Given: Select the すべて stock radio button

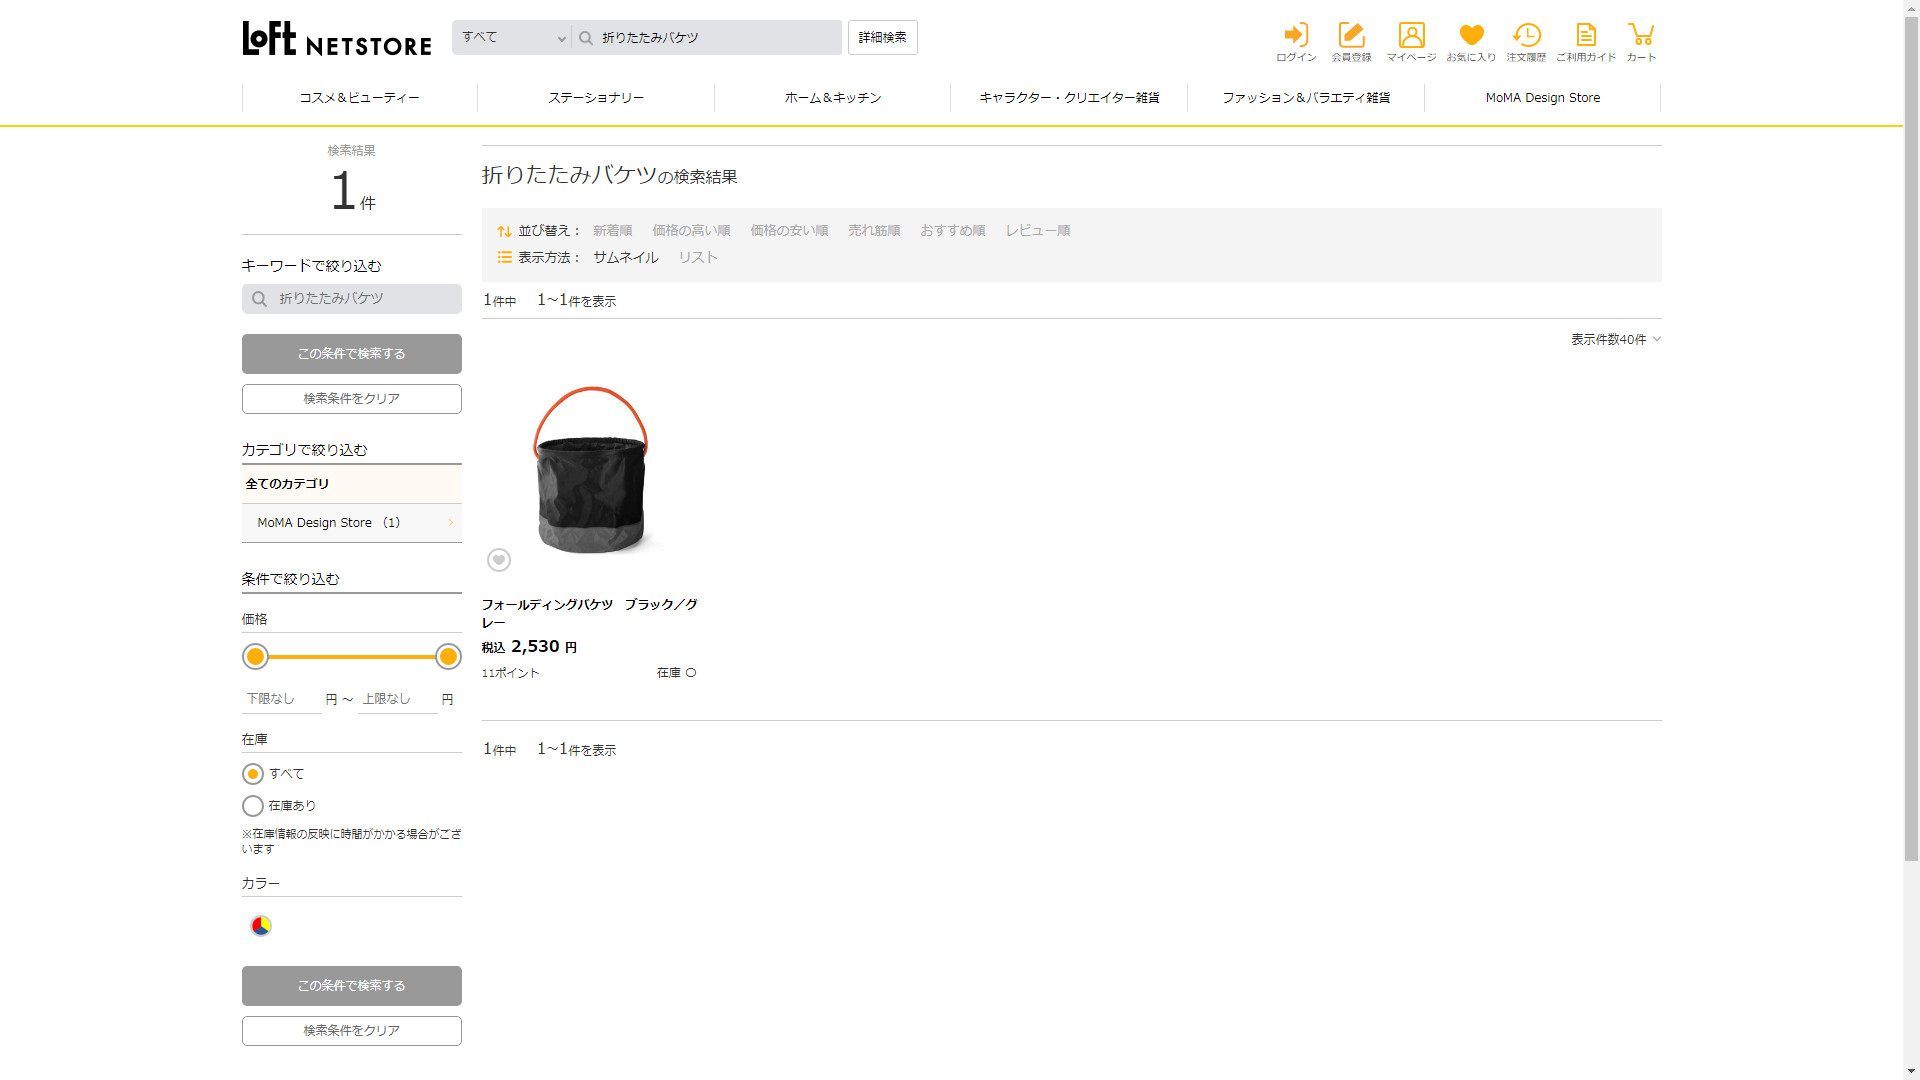Looking at the screenshot, I should 254,774.
